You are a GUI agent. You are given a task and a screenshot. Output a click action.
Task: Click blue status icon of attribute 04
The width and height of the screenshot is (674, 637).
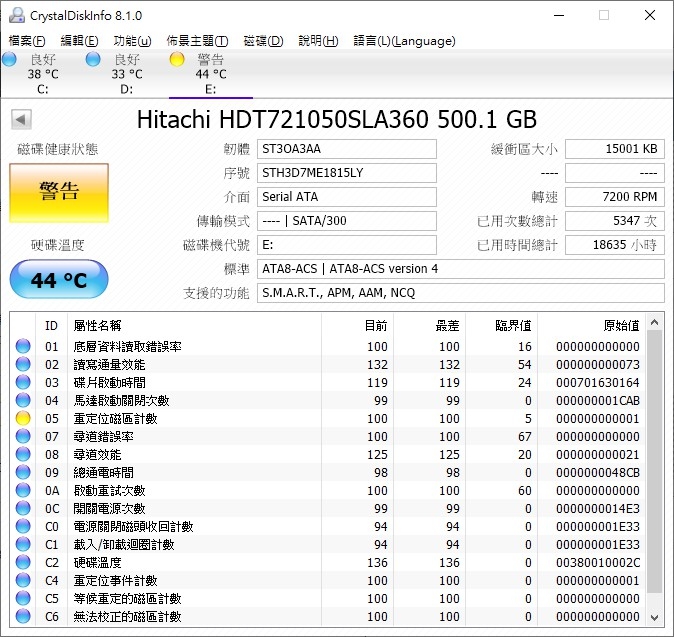tap(23, 401)
